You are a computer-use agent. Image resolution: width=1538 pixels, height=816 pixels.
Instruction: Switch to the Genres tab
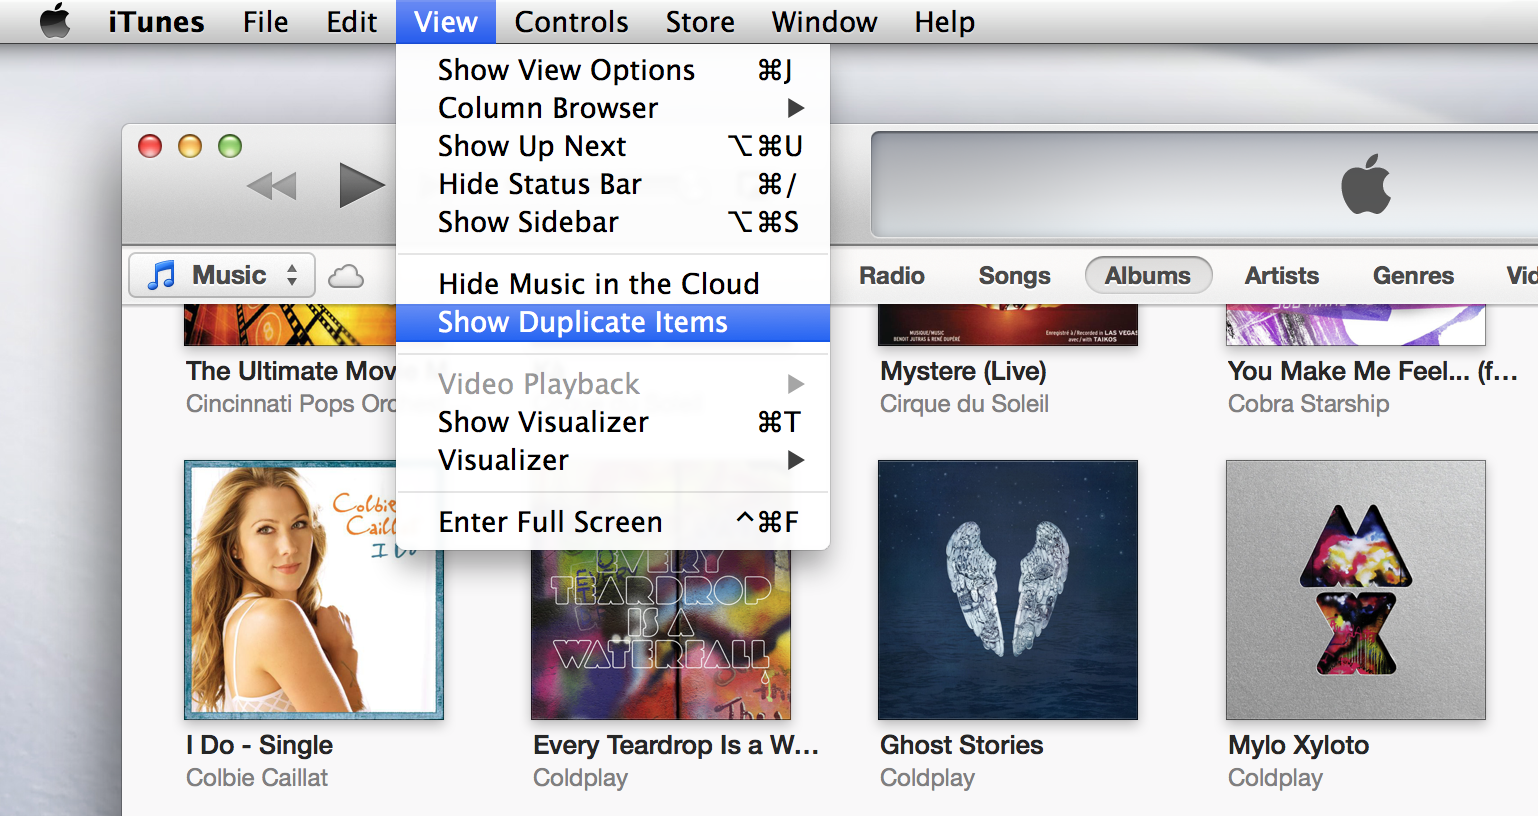[x=1413, y=276]
